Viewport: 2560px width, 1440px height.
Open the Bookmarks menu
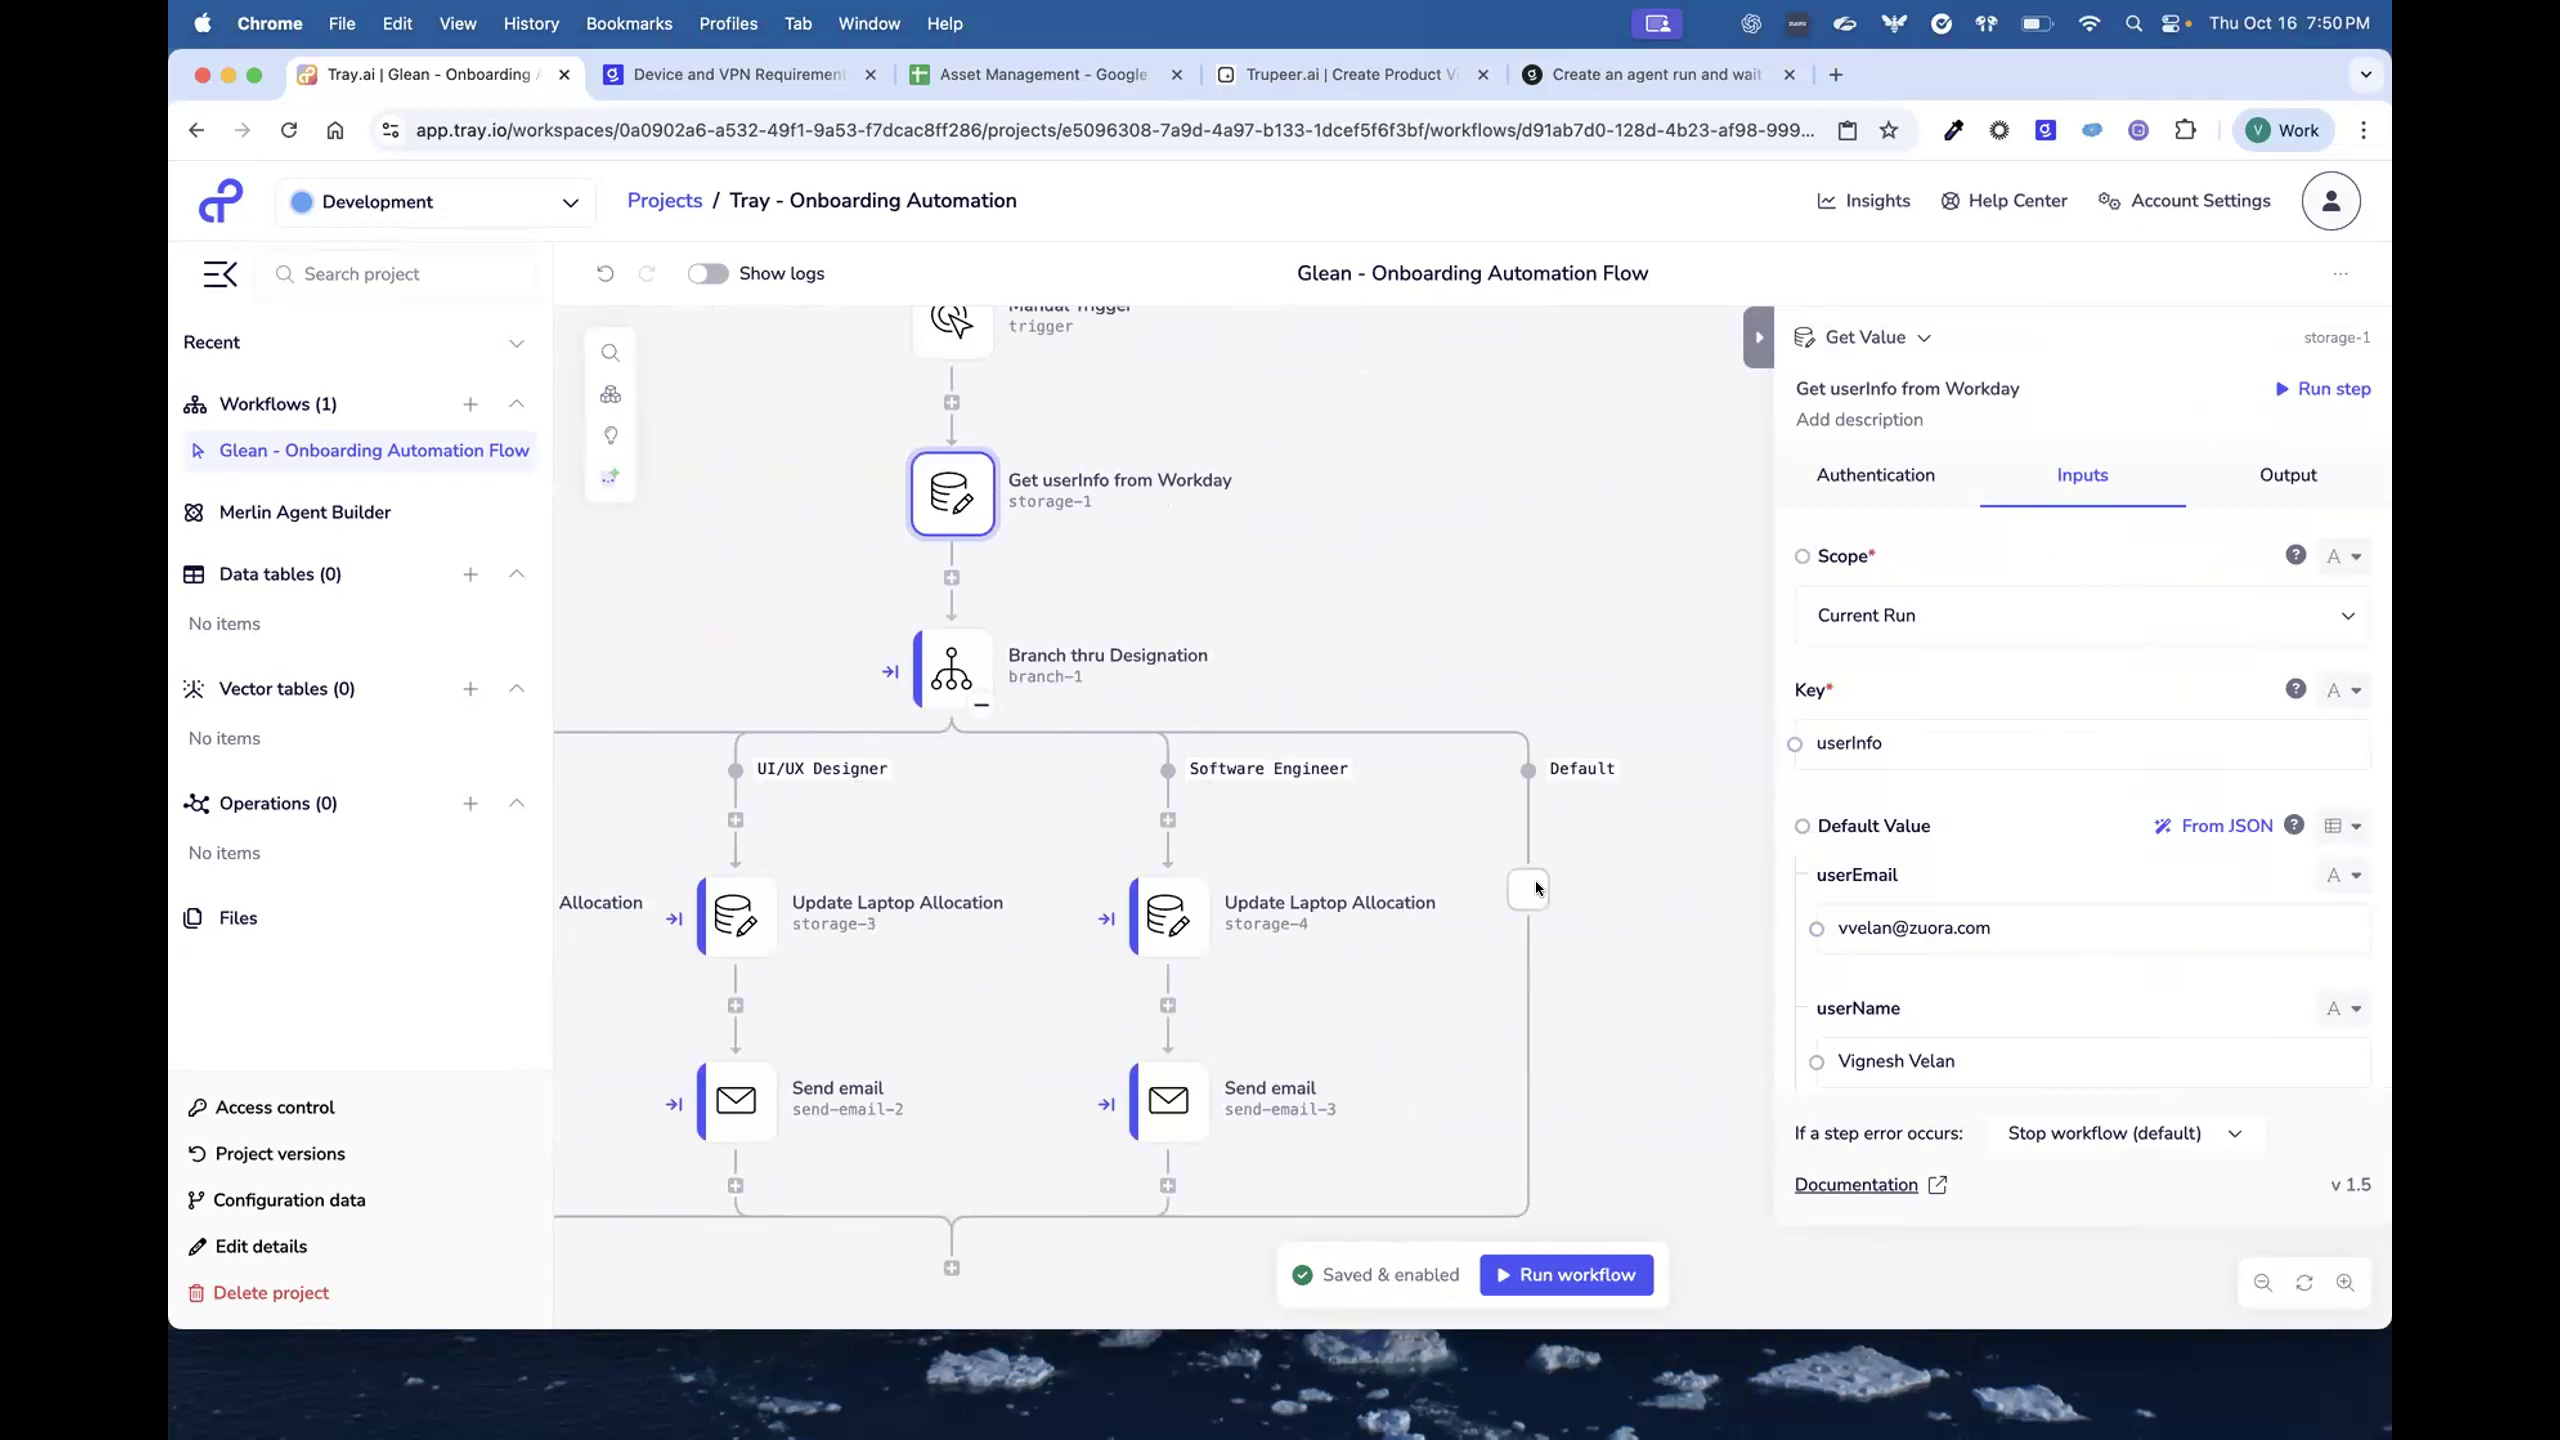coord(628,23)
